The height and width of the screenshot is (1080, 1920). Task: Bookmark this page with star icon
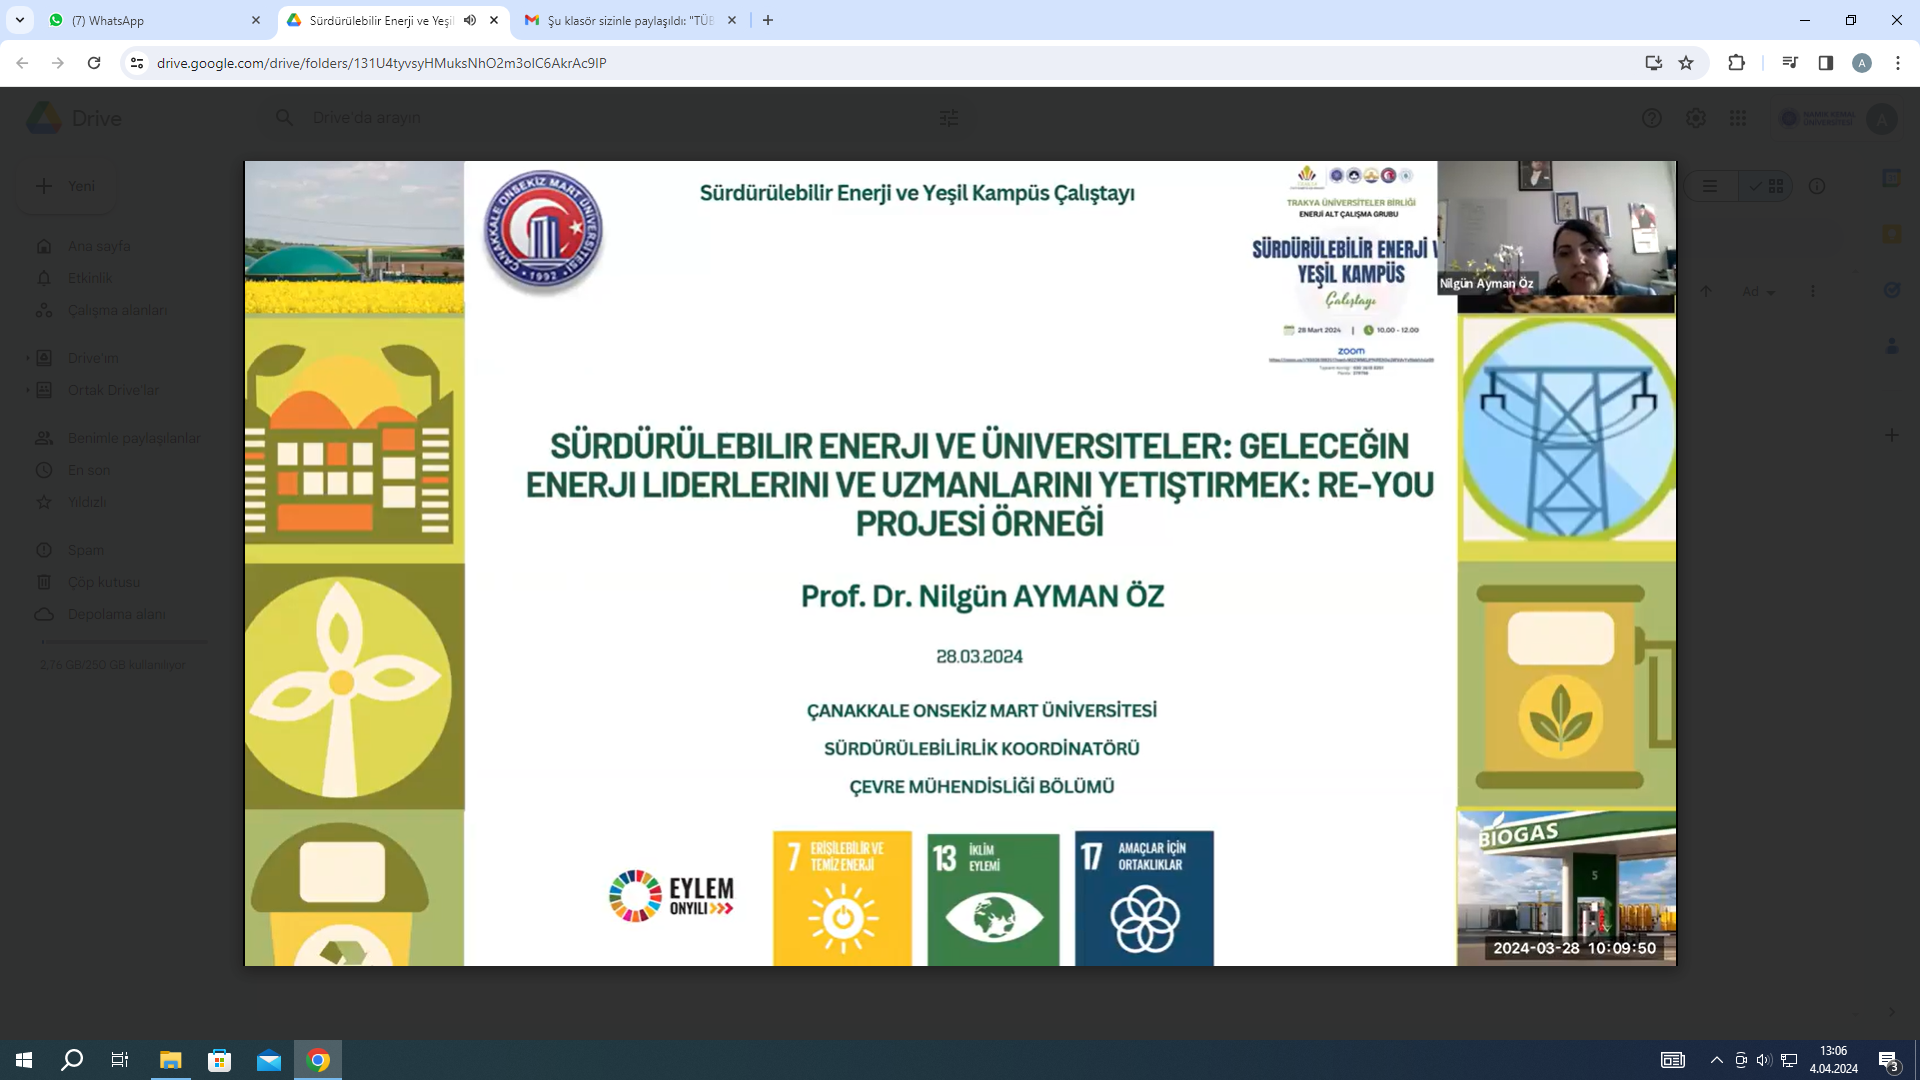[1686, 63]
